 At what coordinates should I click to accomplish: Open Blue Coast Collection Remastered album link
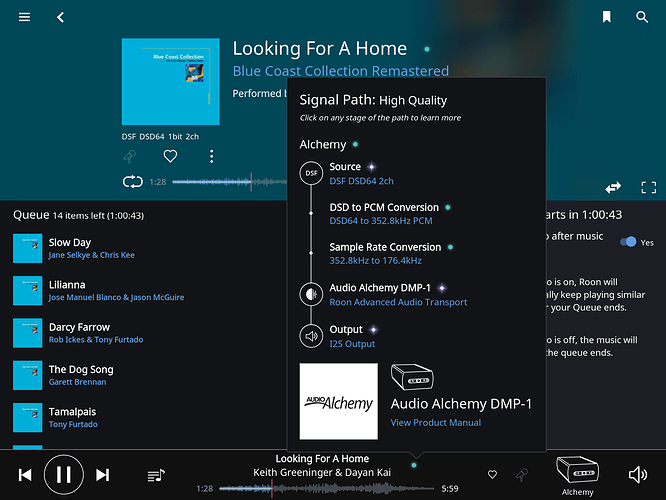pos(341,71)
